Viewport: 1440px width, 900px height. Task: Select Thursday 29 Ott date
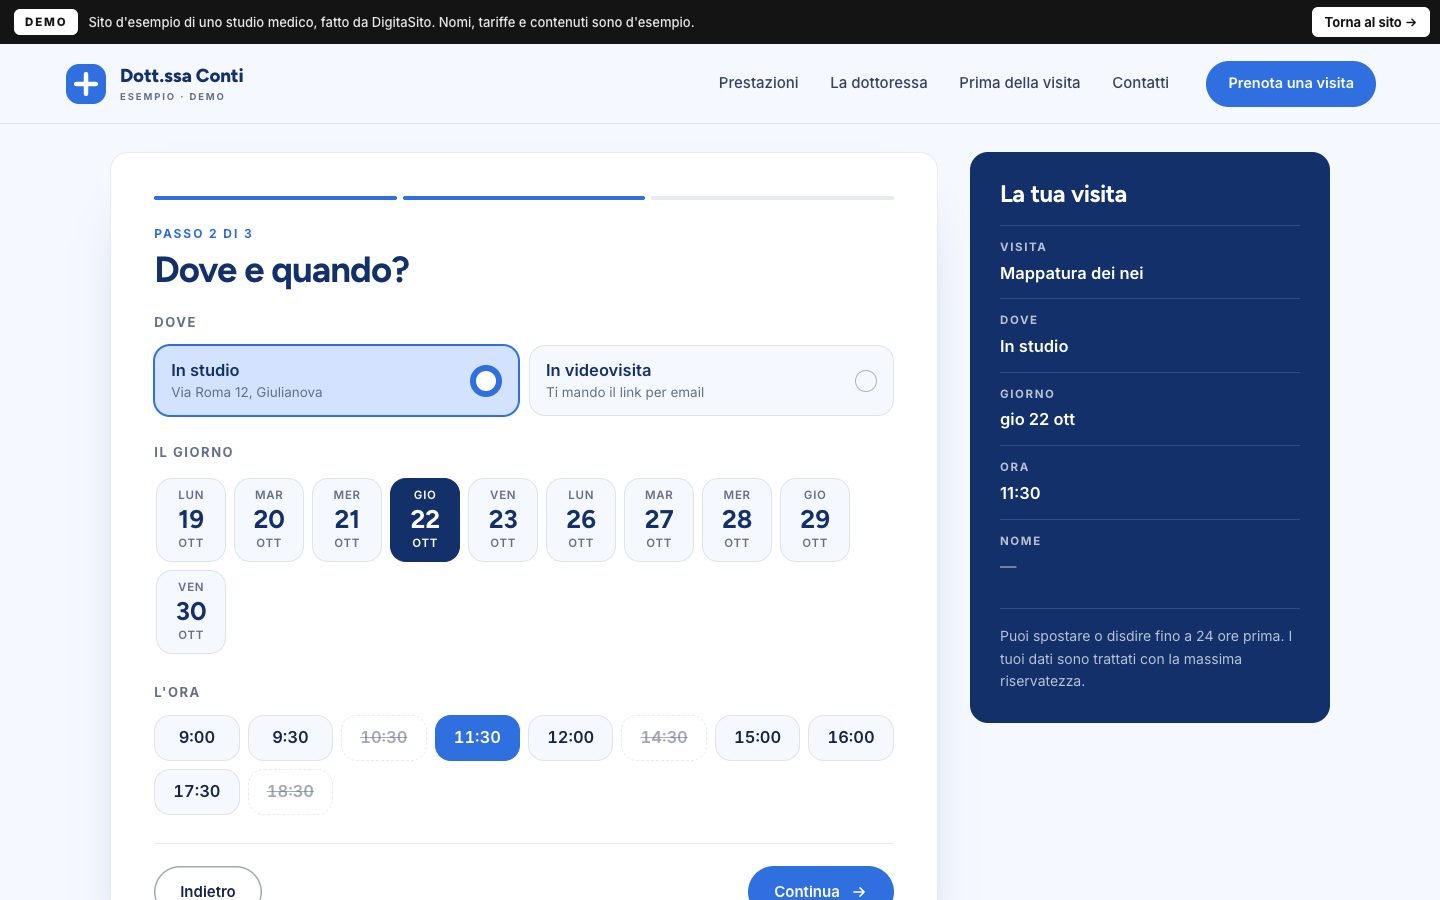pos(815,520)
